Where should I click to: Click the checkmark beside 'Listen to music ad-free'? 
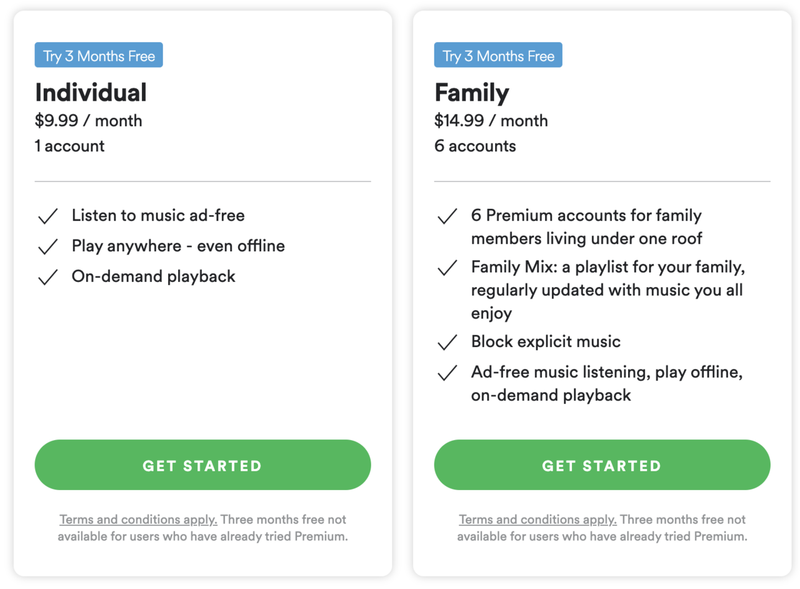pos(47,214)
